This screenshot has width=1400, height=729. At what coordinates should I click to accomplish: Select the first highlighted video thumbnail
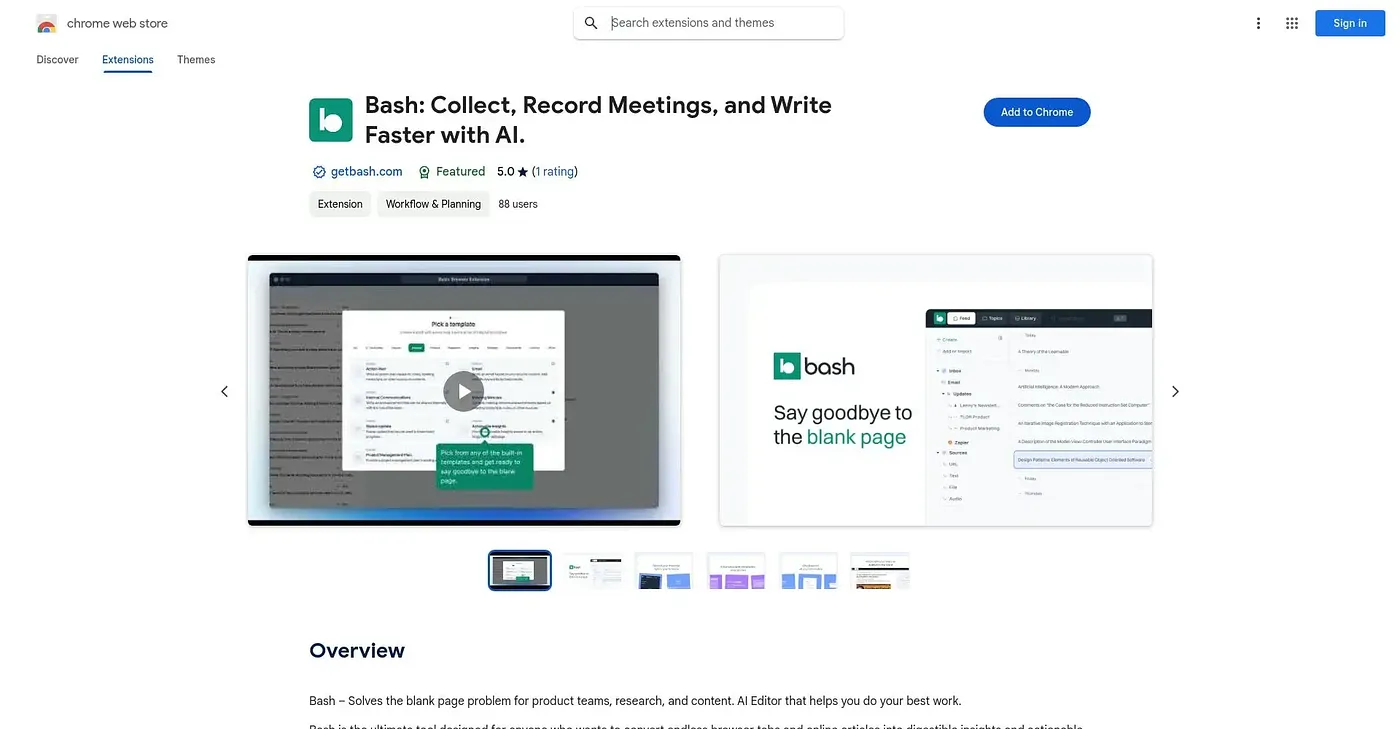click(x=520, y=570)
